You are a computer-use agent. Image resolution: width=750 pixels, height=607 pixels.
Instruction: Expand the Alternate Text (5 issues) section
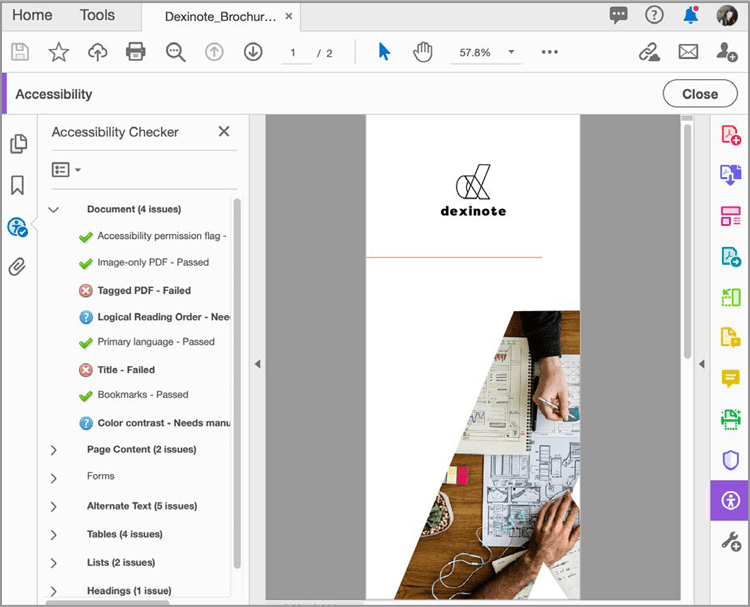point(54,507)
